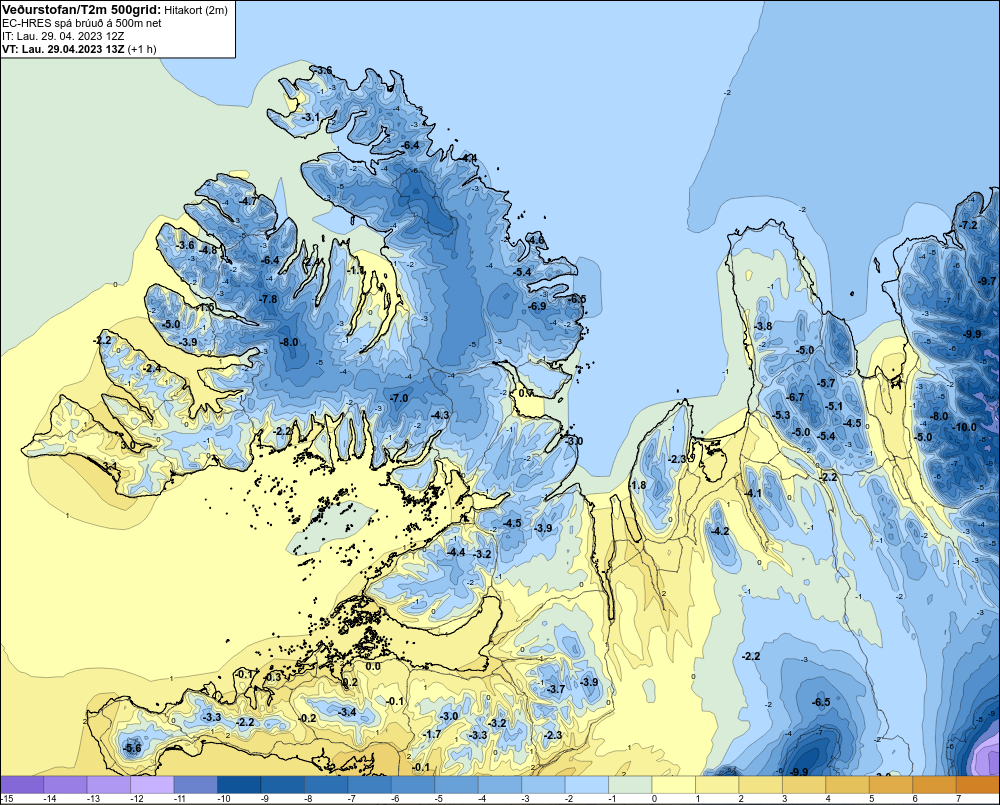Screen dimensions: 1000x805
Task: Click the "-4.2" temperature value on the map
Action: 720,531
